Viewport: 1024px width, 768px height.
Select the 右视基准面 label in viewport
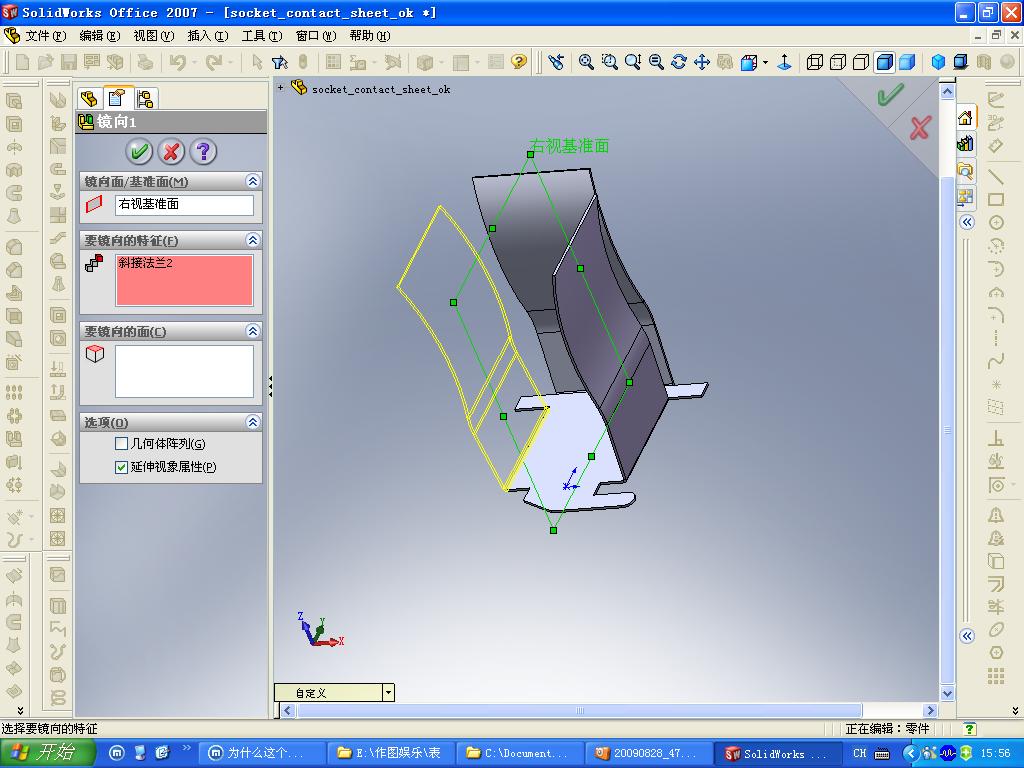(x=568, y=146)
